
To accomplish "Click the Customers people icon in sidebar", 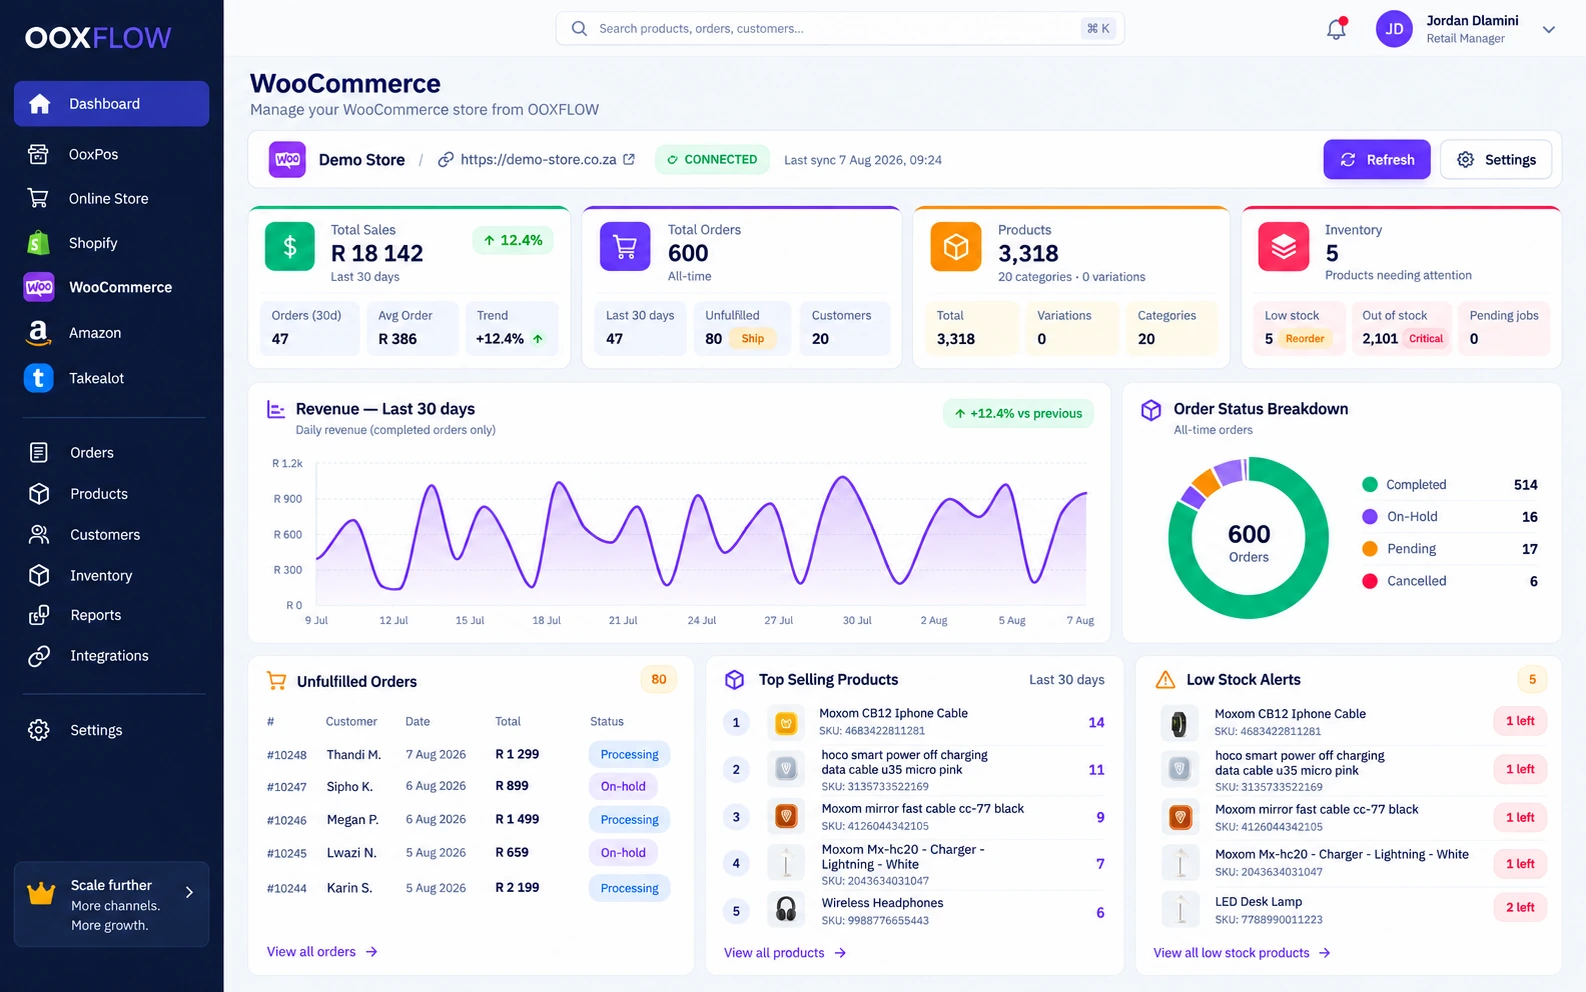I will [39, 534].
